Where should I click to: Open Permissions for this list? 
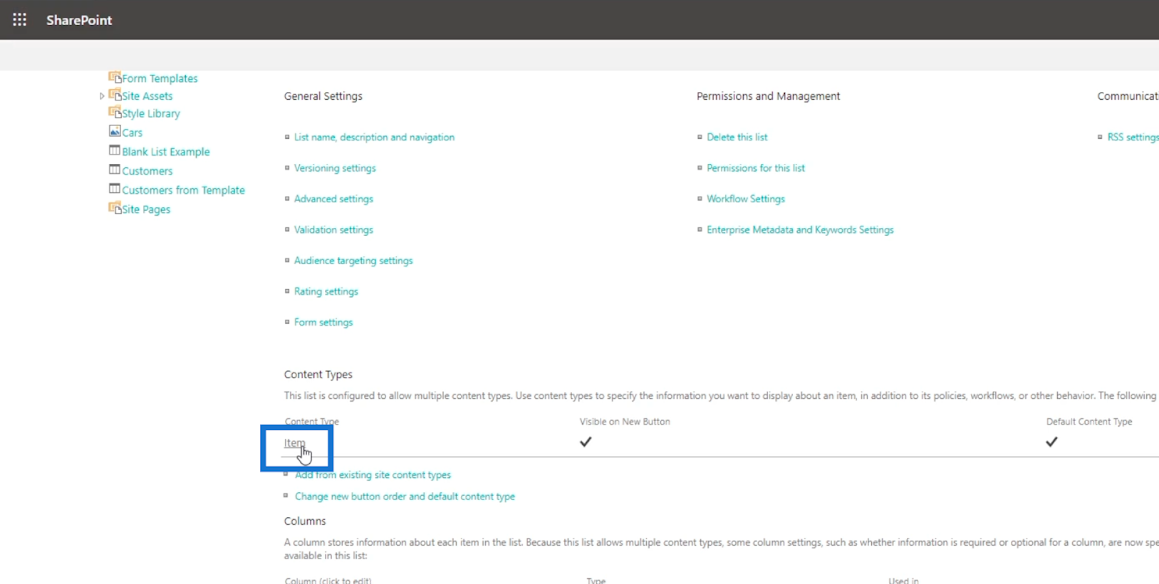click(x=755, y=169)
